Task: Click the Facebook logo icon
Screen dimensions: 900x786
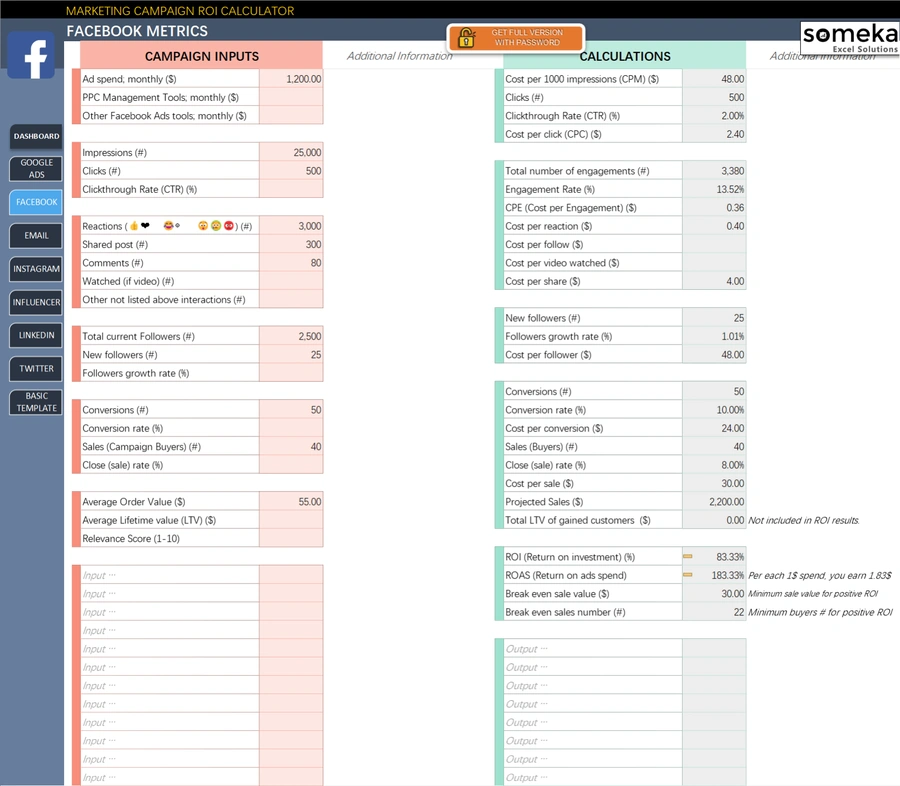Action: click(x=31, y=55)
